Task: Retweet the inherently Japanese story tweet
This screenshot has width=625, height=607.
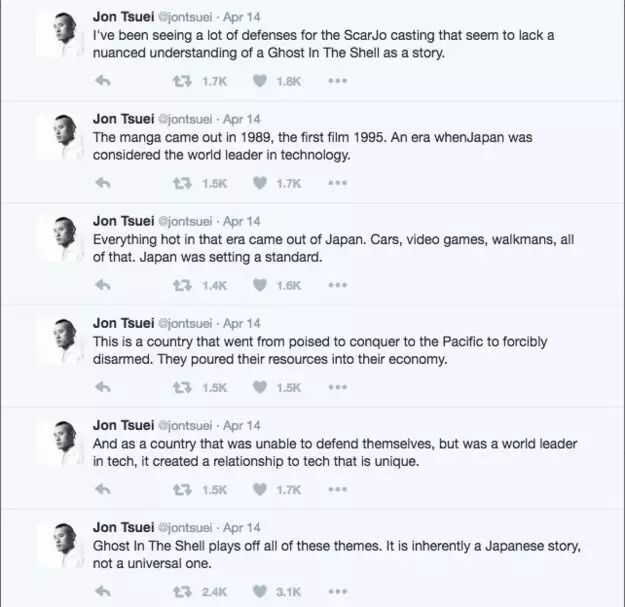Action: (x=182, y=592)
